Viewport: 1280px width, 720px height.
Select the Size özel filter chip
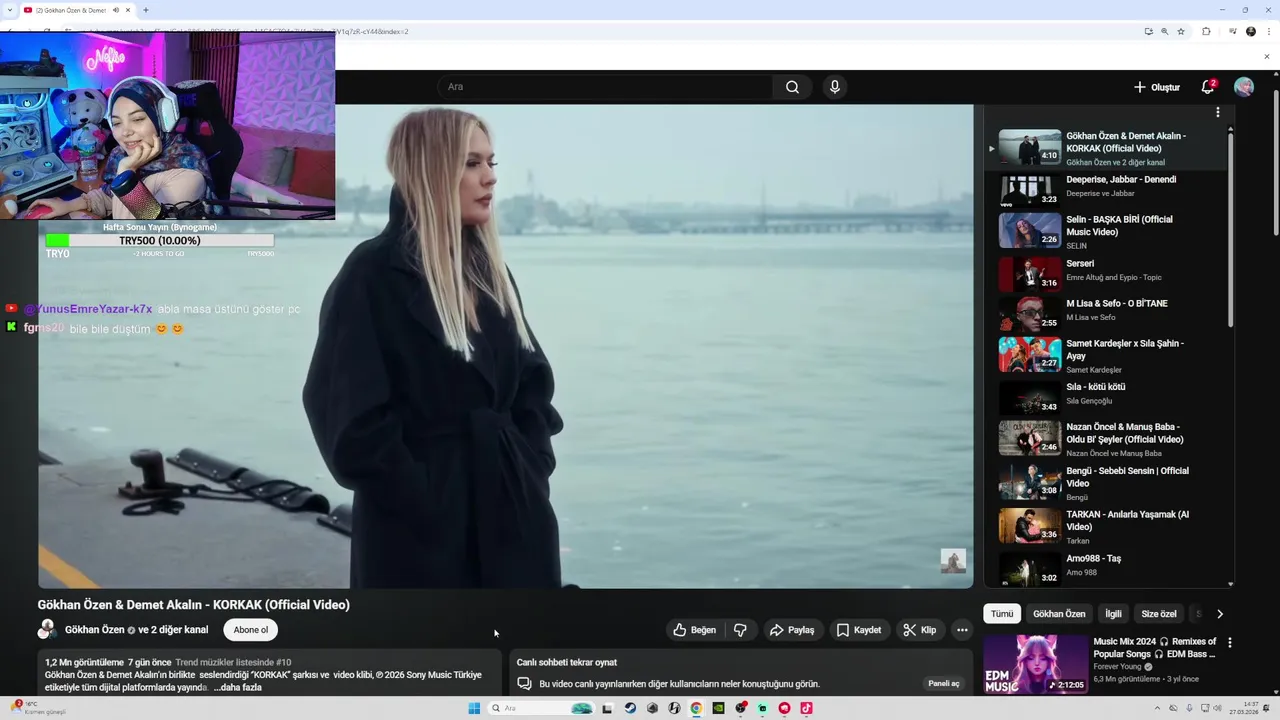[x=1159, y=614]
